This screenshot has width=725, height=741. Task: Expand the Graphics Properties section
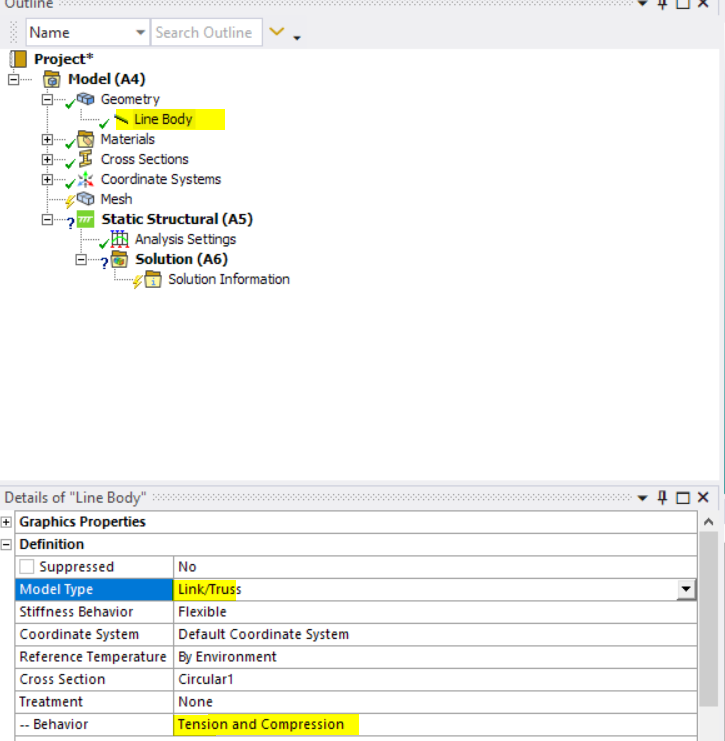pyautogui.click(x=7, y=522)
